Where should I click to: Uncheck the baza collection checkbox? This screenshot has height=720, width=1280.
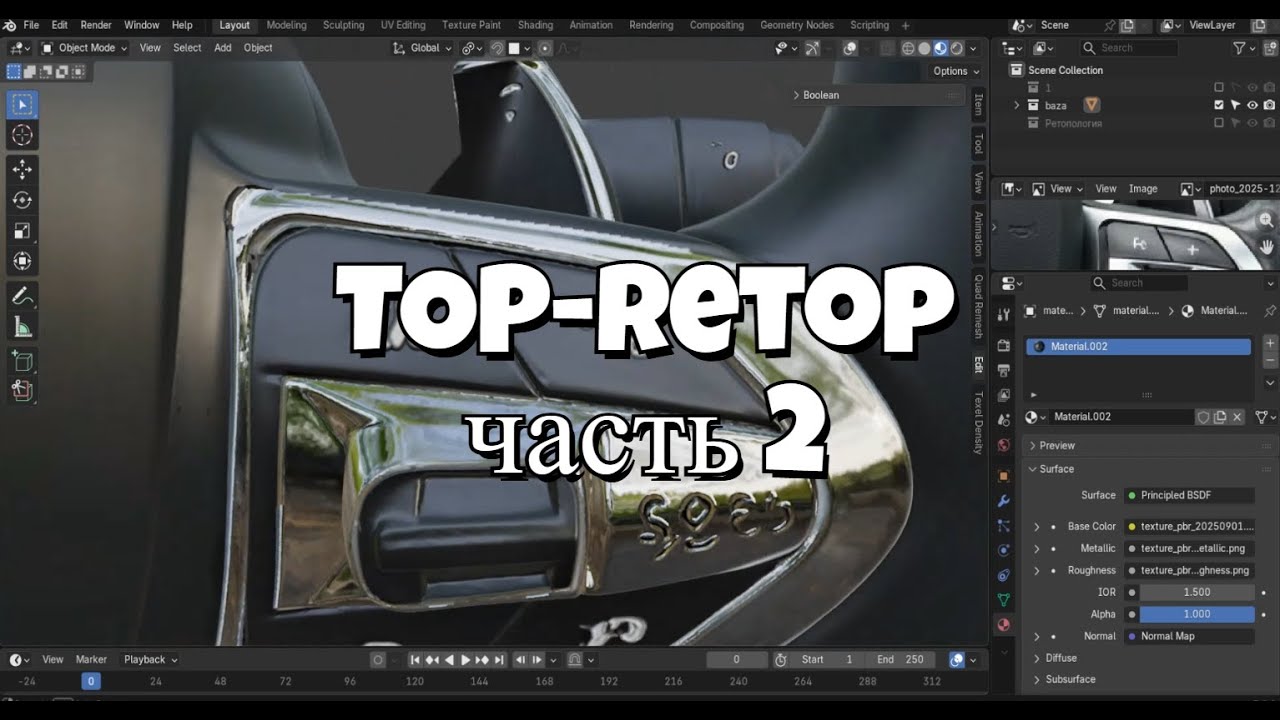coord(1219,105)
